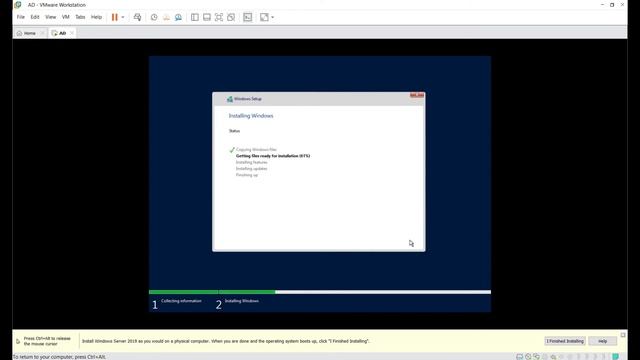Click 'Getting files ready for installation' line
This screenshot has width=640, height=360.
[x=273, y=156]
